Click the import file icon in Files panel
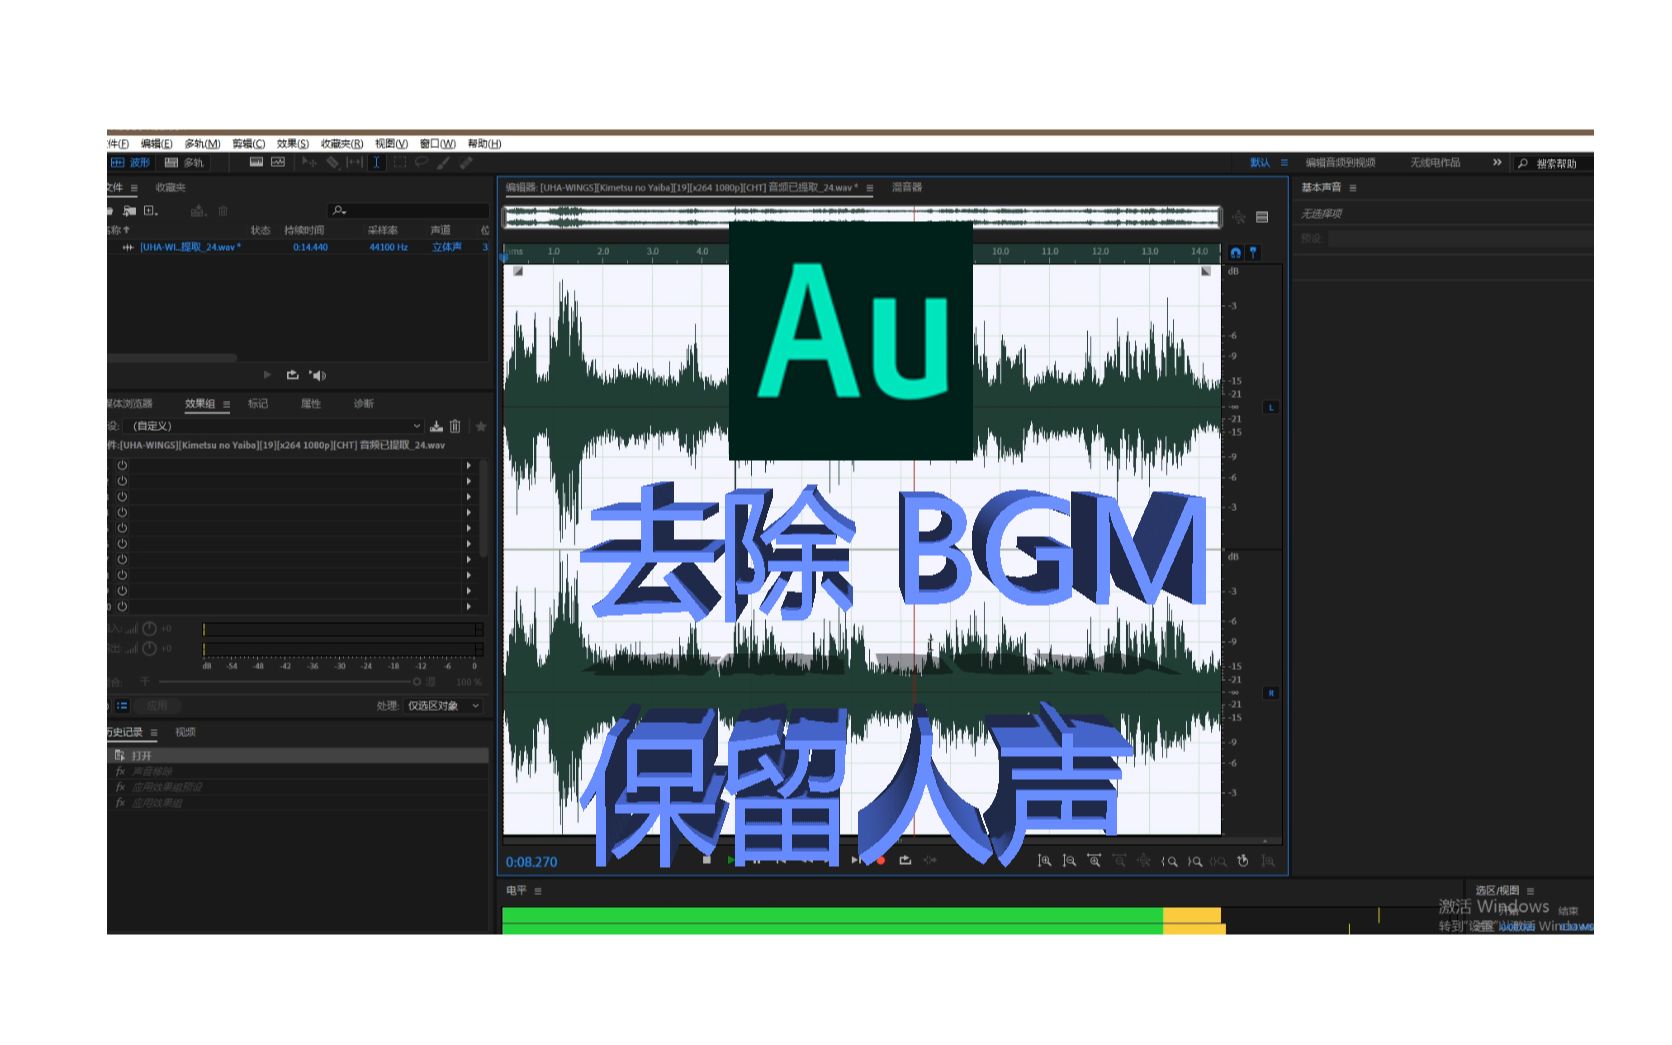Image resolution: width=1672 pixels, height=1045 pixels. coord(129,211)
